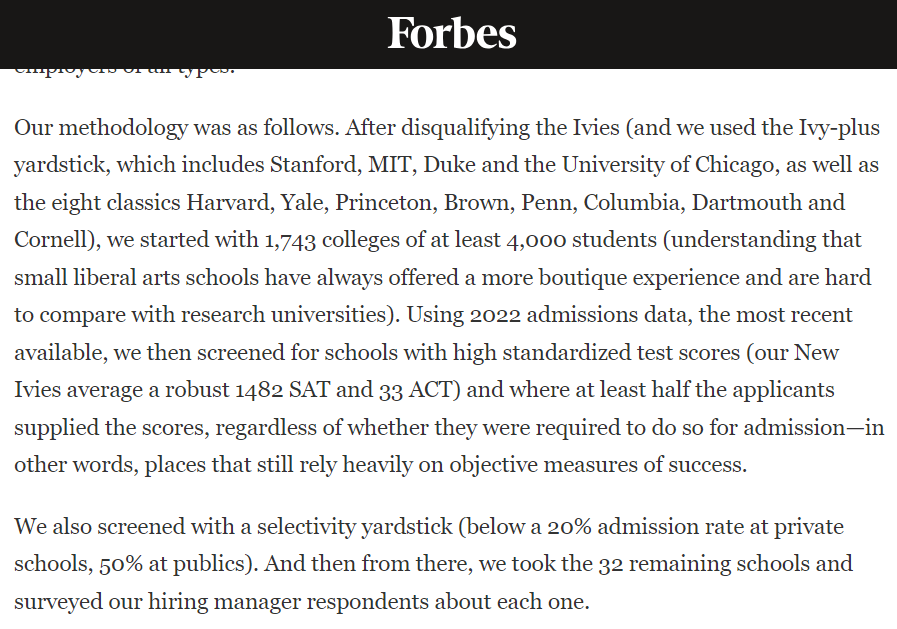
Task: Click the word Stanford in the article
Action: coord(315,165)
